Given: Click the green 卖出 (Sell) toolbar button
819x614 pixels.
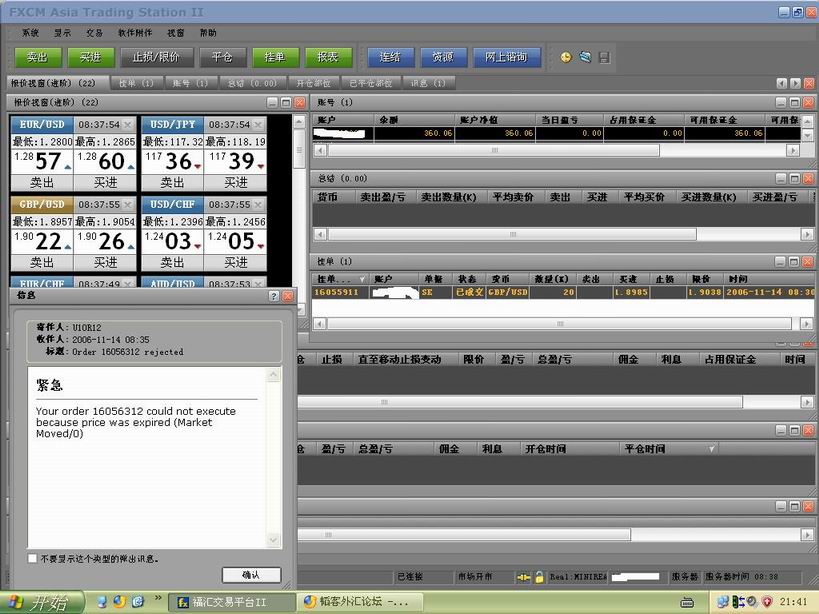Looking at the screenshot, I should (x=37, y=57).
